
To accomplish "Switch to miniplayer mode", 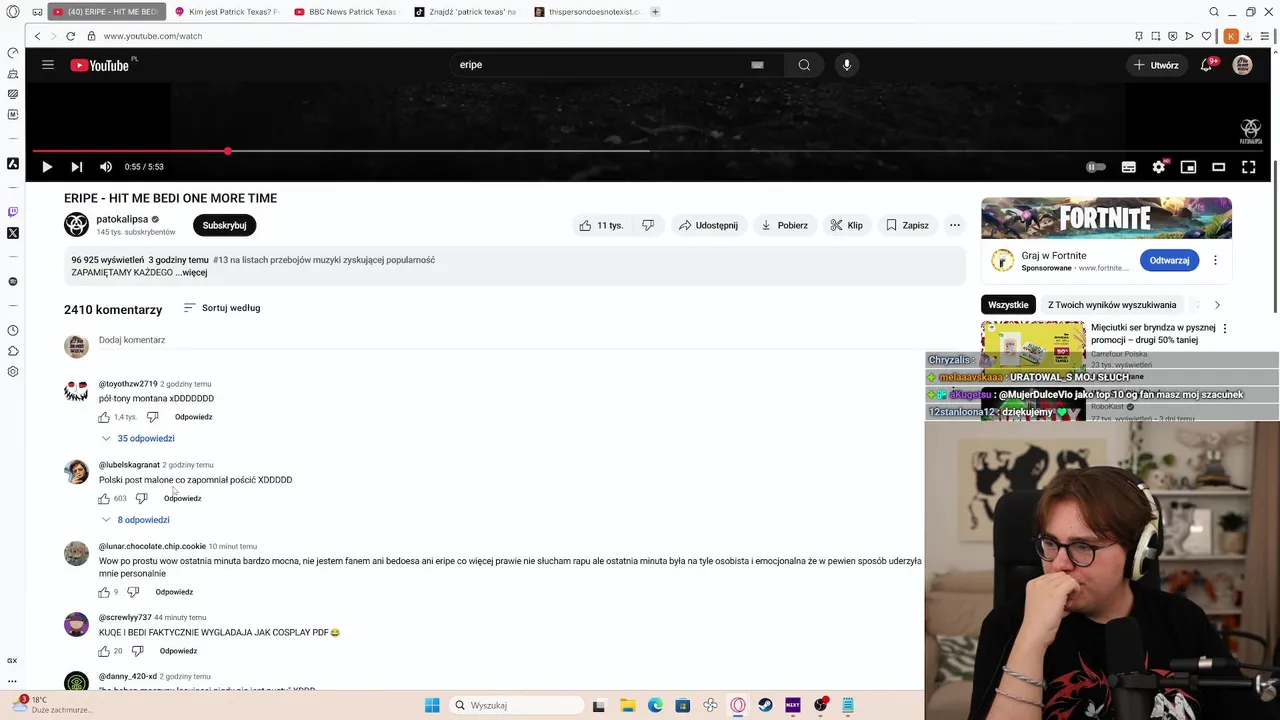I will (x=1188, y=167).
